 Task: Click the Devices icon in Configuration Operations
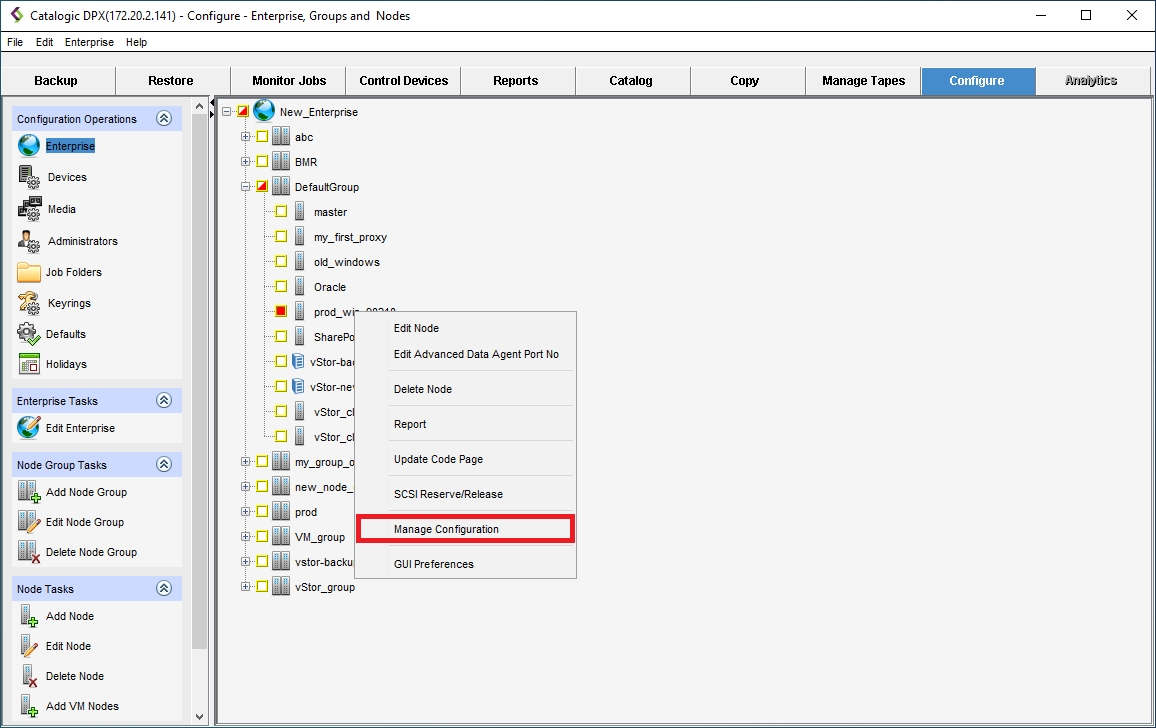pyautogui.click(x=29, y=177)
